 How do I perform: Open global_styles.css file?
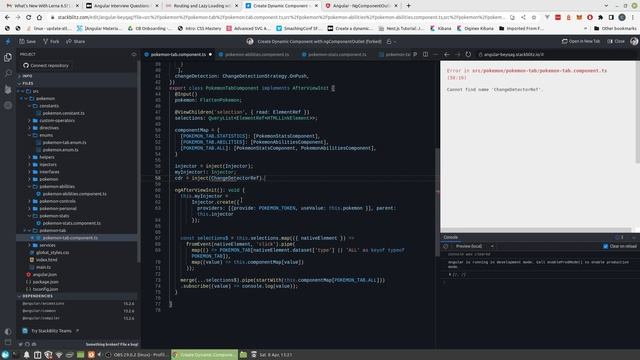point(49,252)
